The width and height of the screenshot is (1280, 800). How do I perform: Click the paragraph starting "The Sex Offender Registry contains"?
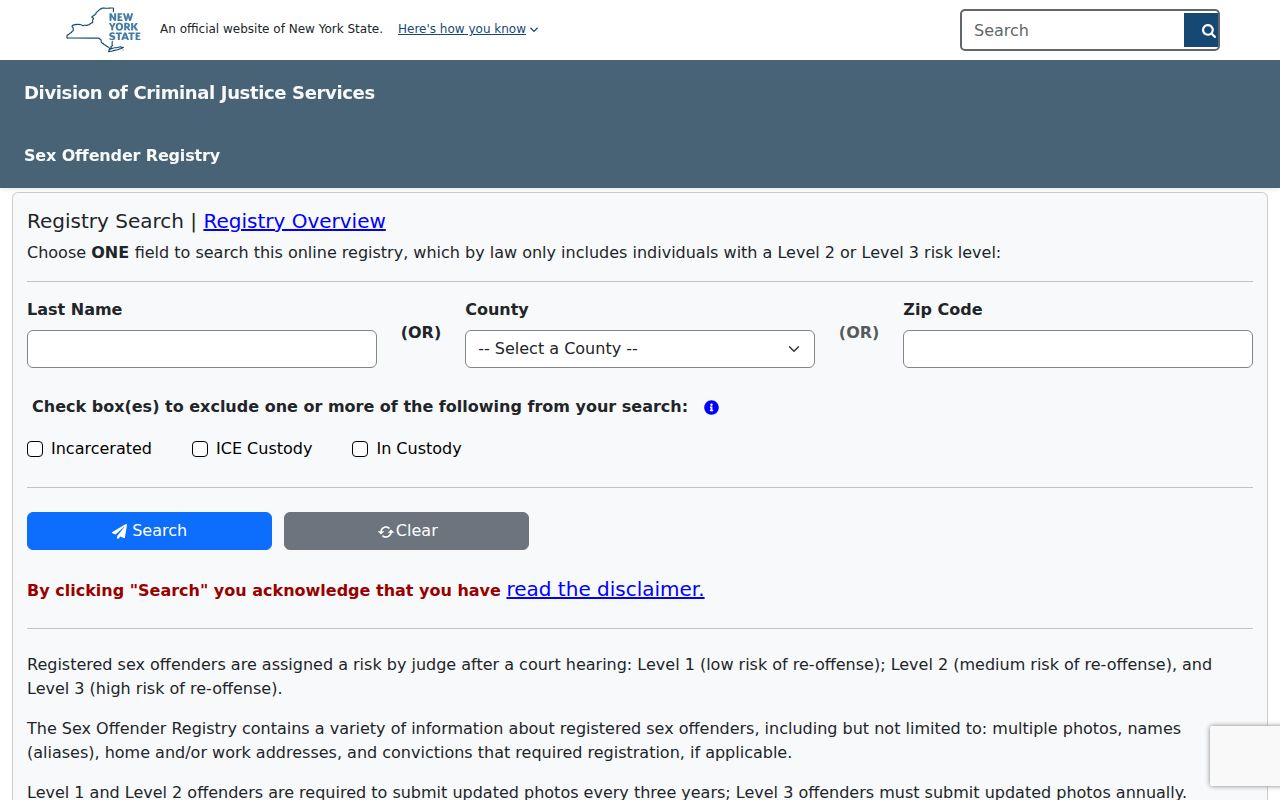click(x=604, y=740)
